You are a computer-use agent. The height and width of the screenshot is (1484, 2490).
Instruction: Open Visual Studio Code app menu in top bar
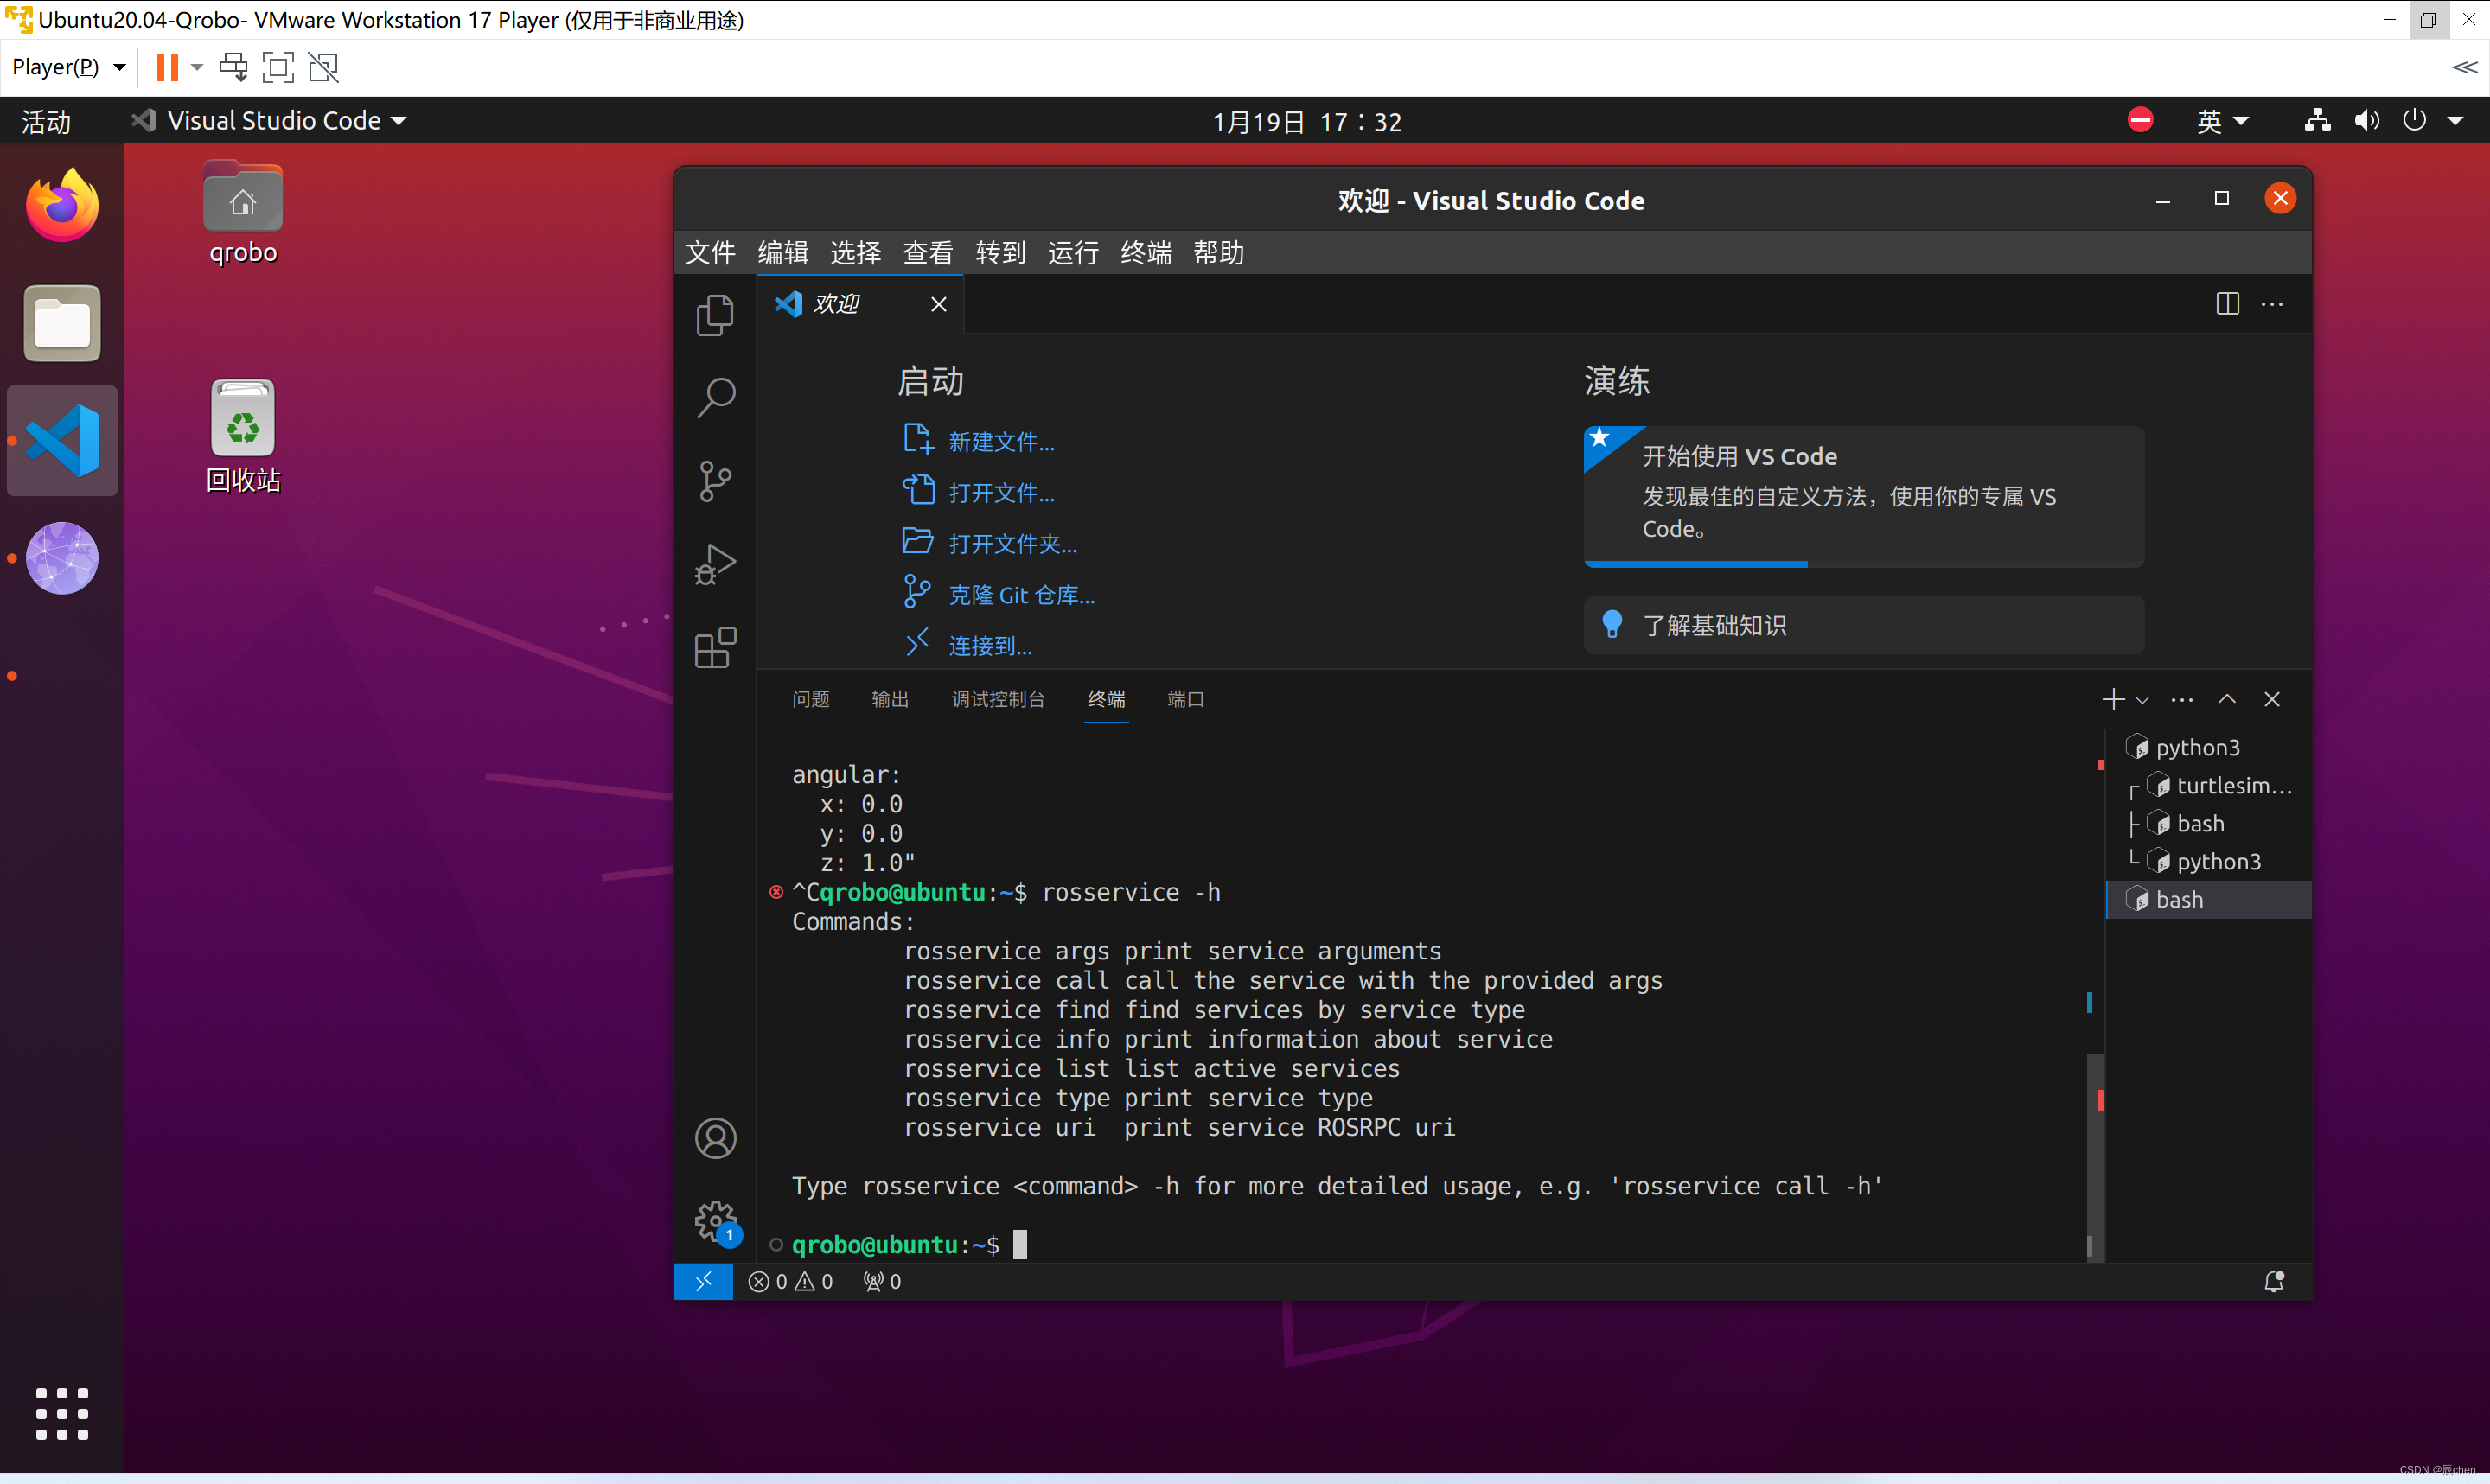pos(268,121)
